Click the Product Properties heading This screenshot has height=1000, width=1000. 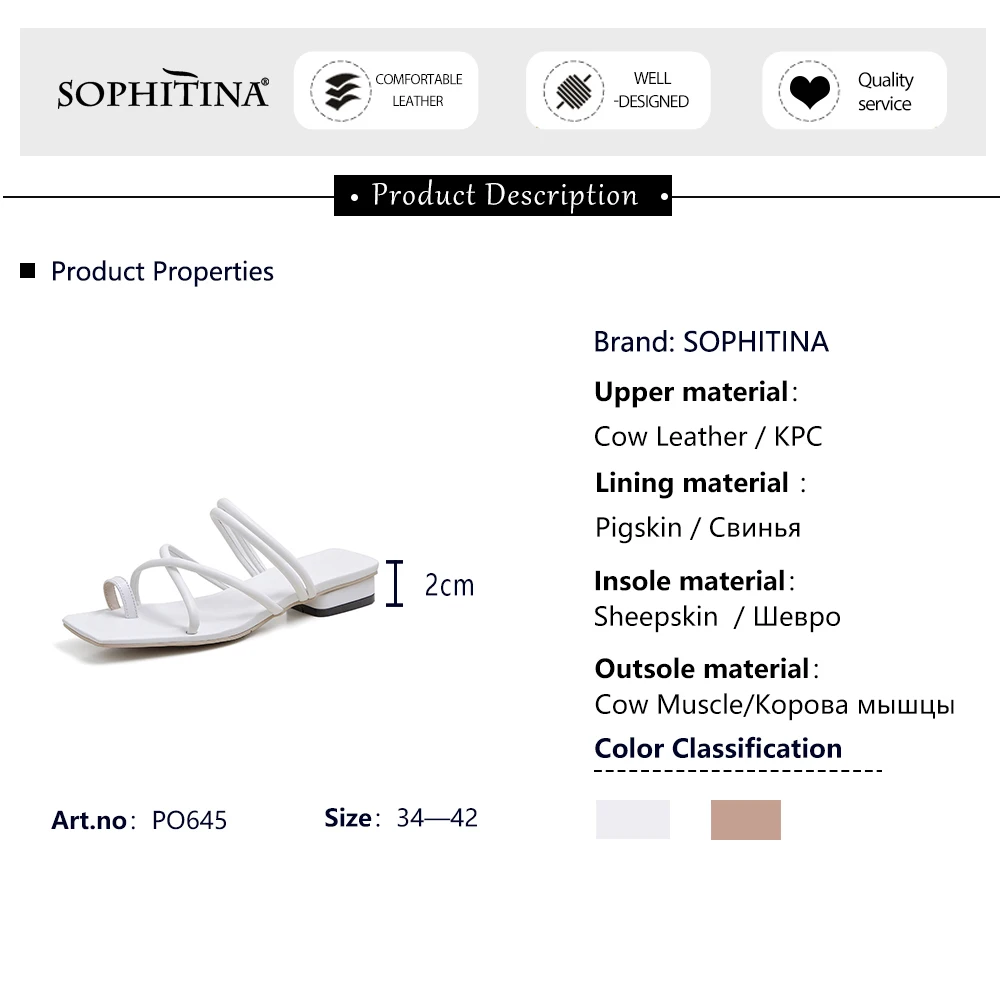[x=162, y=271]
